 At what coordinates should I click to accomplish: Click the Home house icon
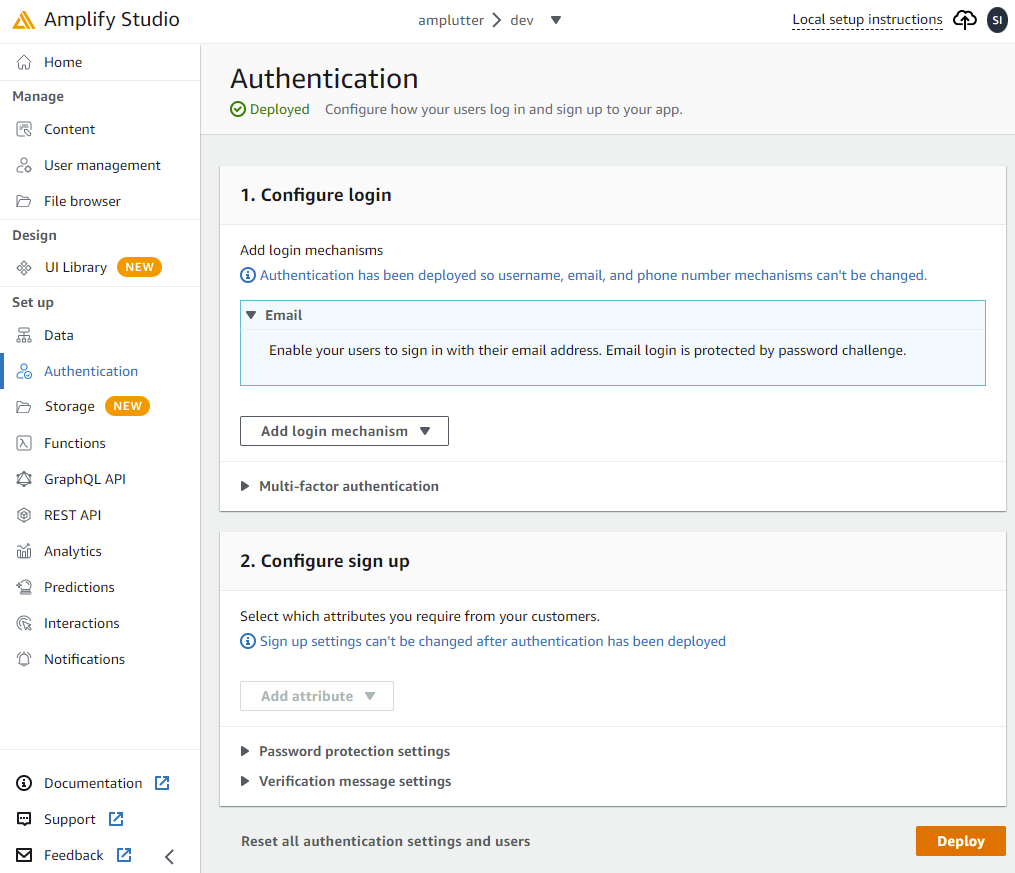tap(24, 62)
